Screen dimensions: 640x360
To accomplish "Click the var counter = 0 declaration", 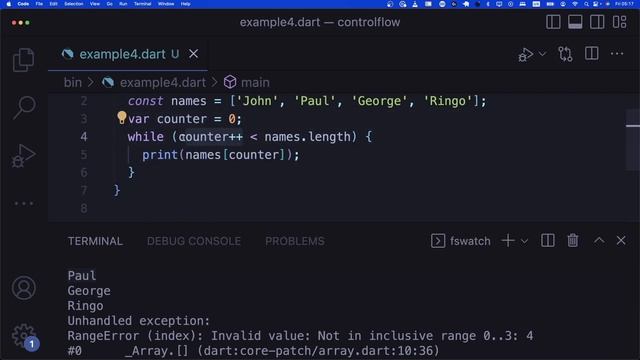I will click(184, 119).
